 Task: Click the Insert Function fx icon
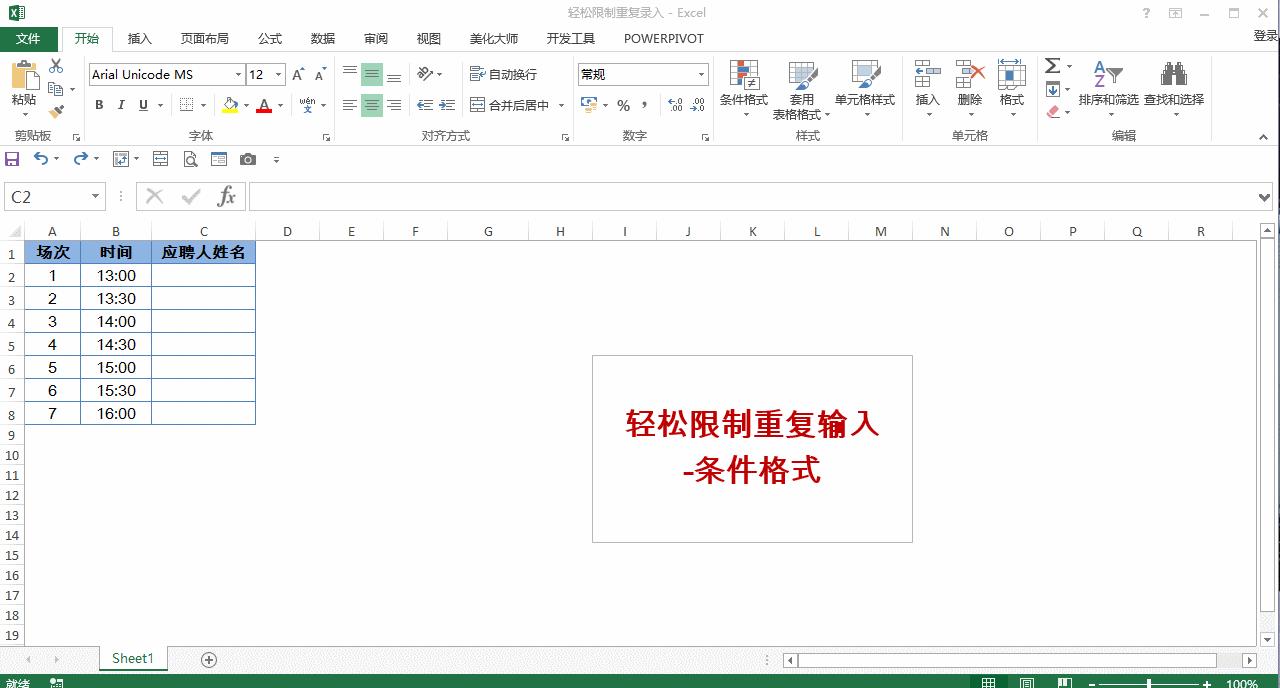point(226,196)
